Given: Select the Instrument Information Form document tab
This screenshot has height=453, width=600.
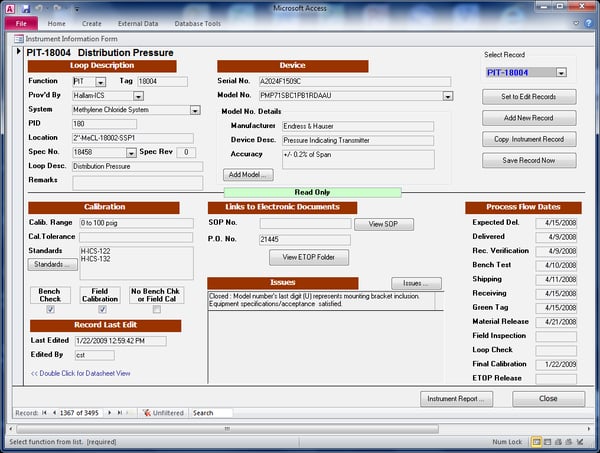Looking at the screenshot, I should coord(66,39).
